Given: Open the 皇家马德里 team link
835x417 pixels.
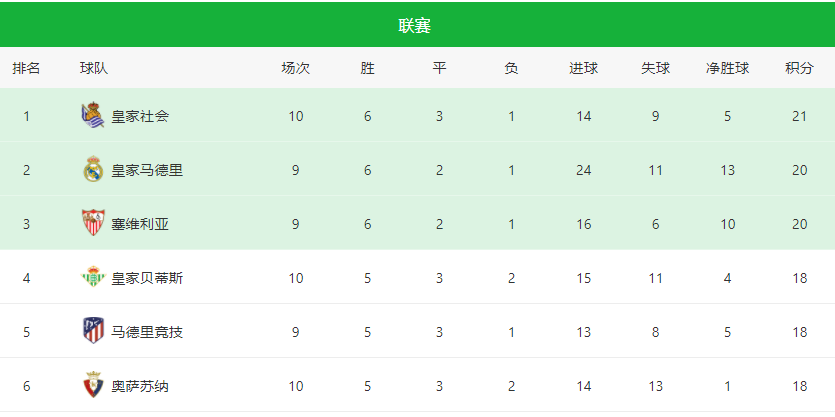Looking at the screenshot, I should pos(147,170).
